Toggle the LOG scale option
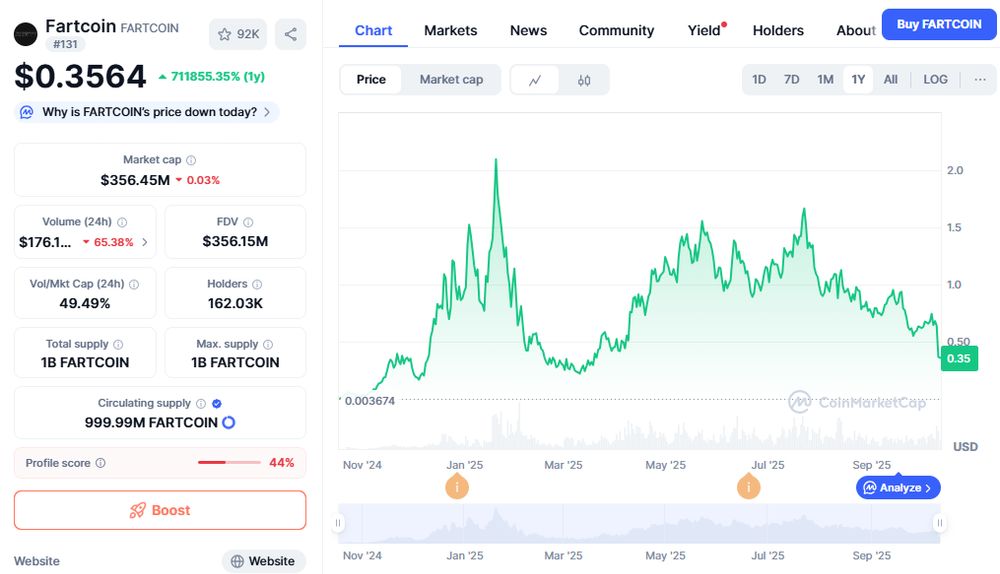This screenshot has width=1000, height=574. 935,80
